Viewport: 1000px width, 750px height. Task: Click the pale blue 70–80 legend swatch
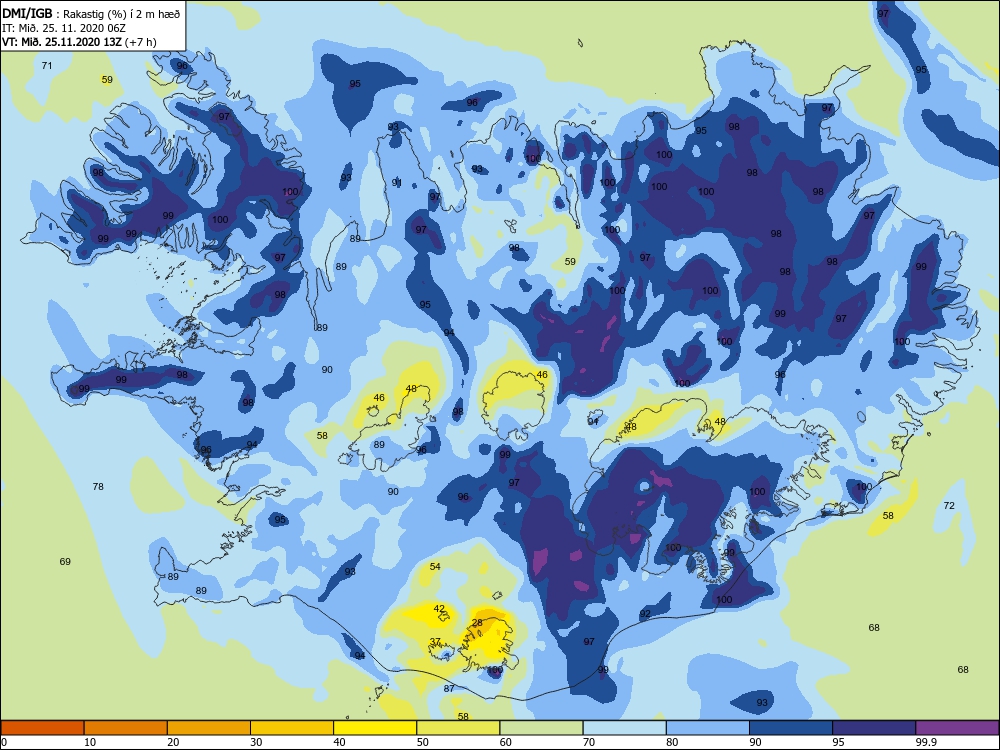(x=624, y=728)
